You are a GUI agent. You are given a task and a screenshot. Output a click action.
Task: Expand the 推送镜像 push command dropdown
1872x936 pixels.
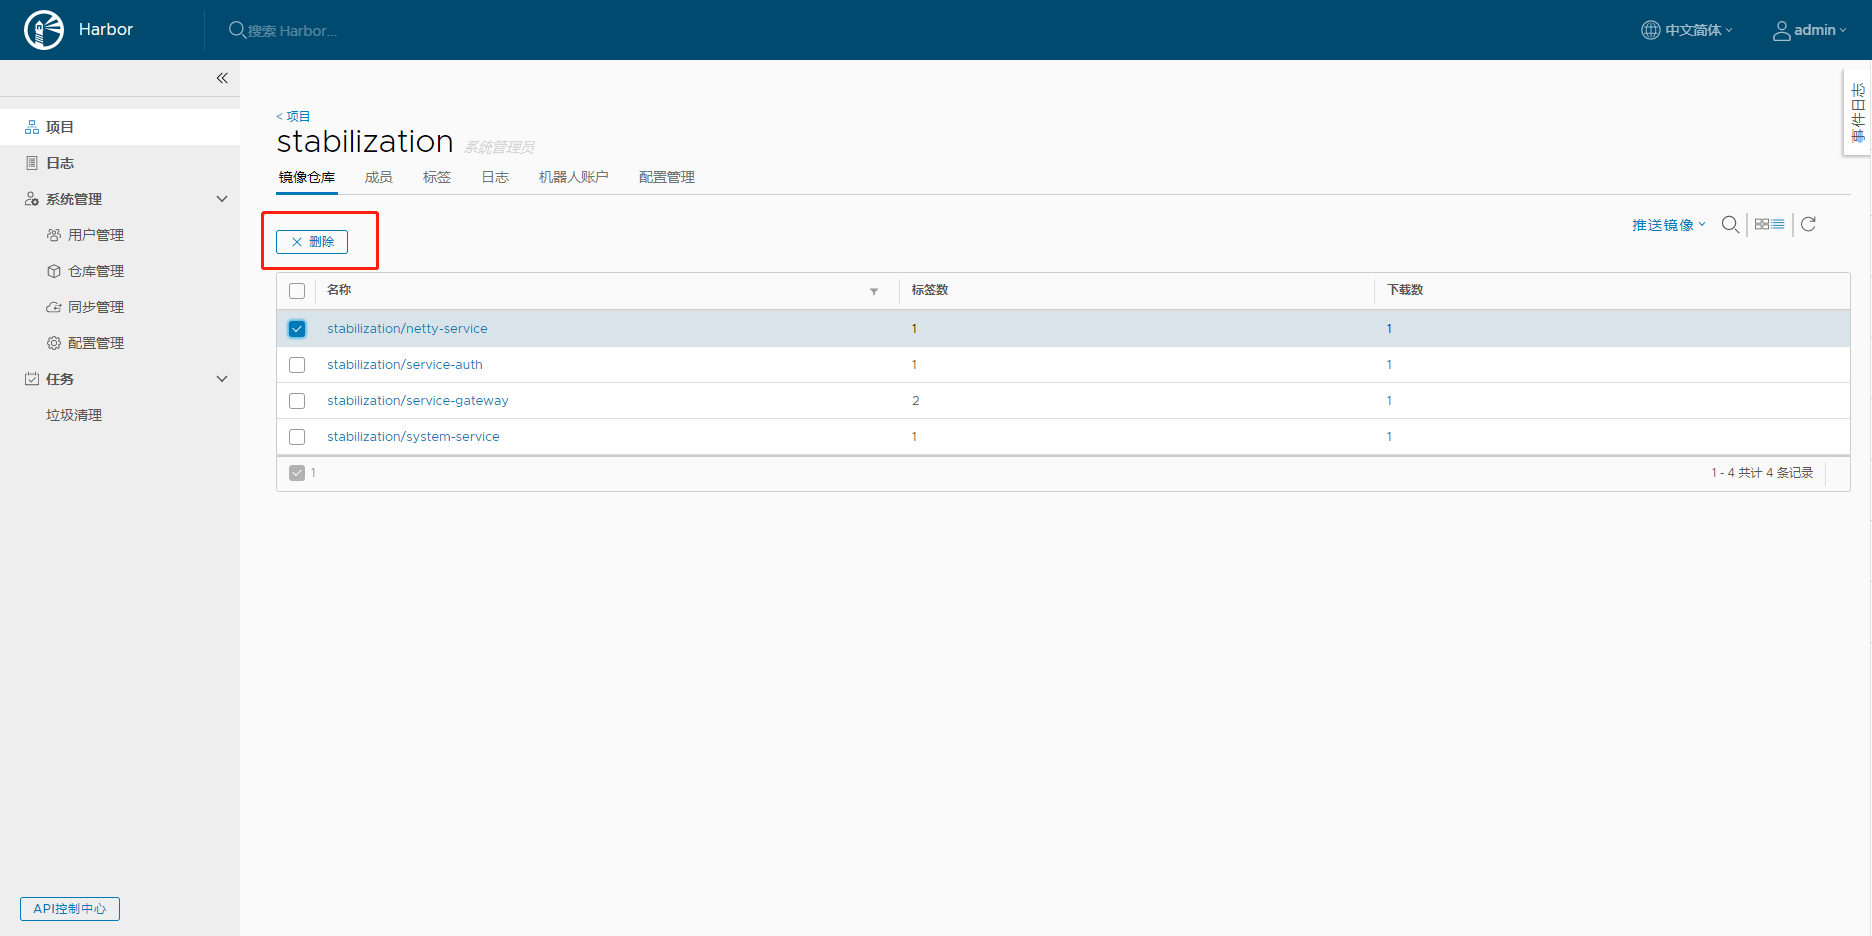click(1669, 225)
